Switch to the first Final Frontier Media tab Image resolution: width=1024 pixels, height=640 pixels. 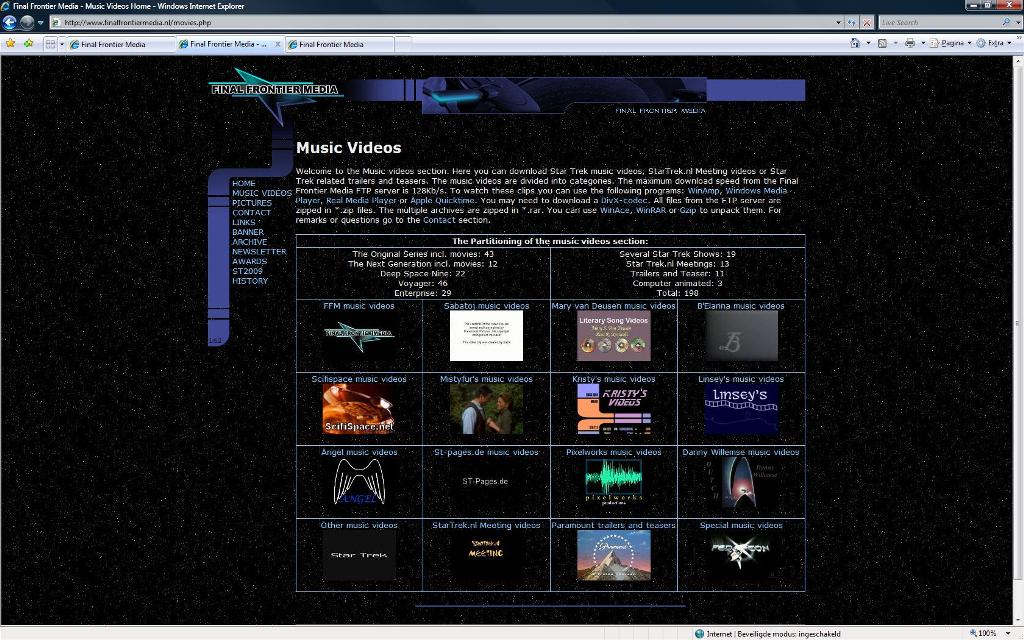click(121, 44)
